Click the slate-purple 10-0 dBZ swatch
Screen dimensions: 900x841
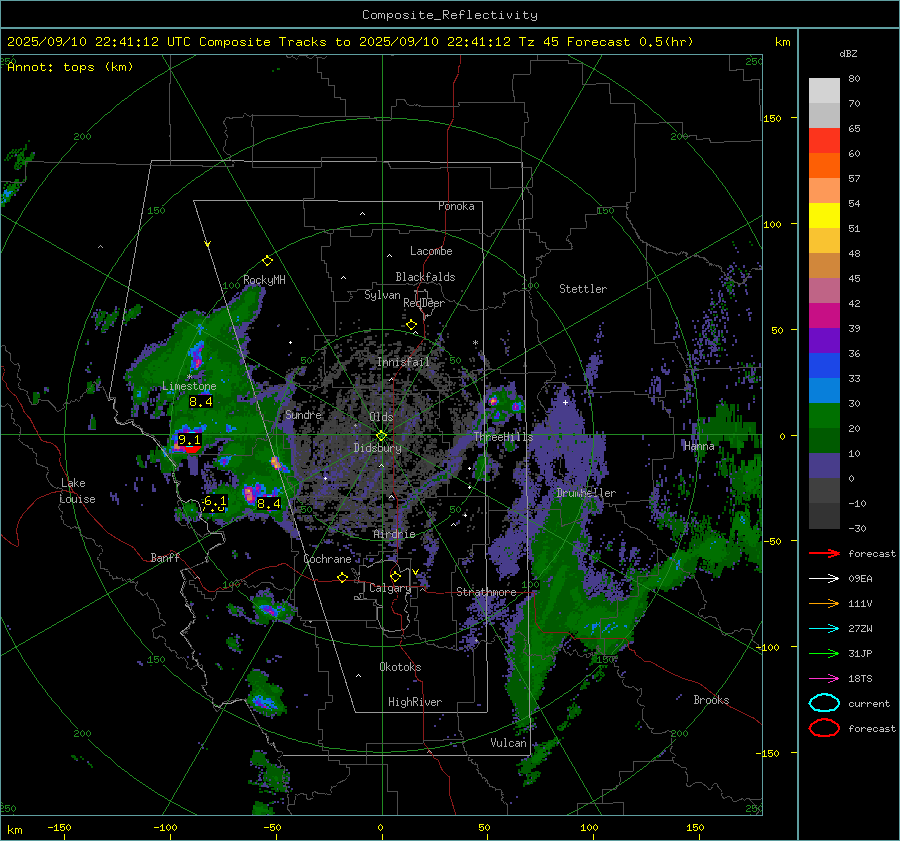[824, 465]
